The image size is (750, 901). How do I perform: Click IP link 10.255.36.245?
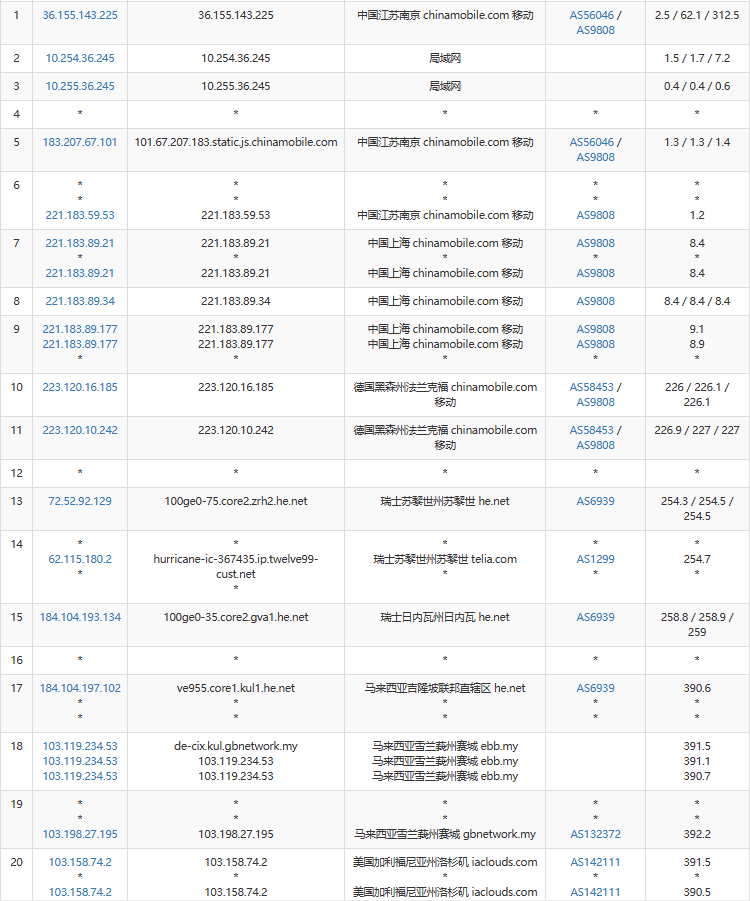click(x=80, y=86)
